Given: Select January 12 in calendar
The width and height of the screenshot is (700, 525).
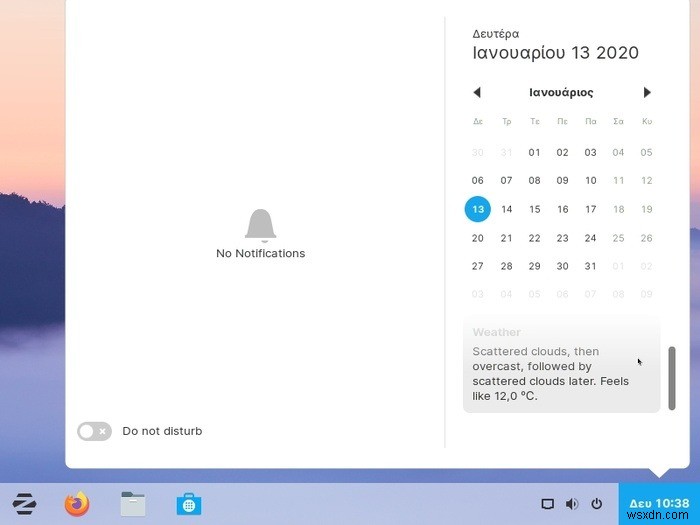Looking at the screenshot, I should click(x=646, y=180).
